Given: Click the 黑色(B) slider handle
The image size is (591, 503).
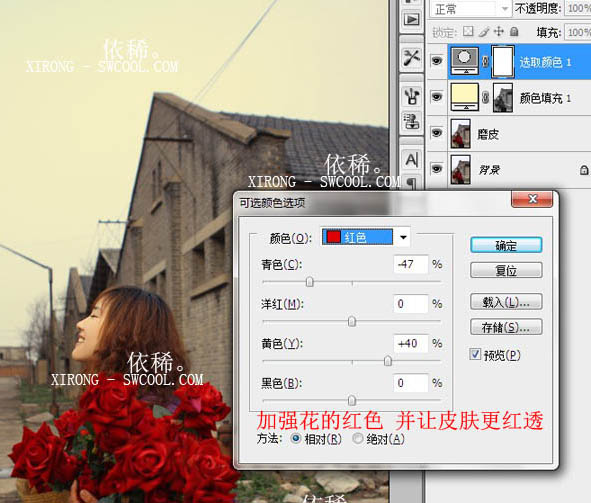Looking at the screenshot, I should 352,401.
